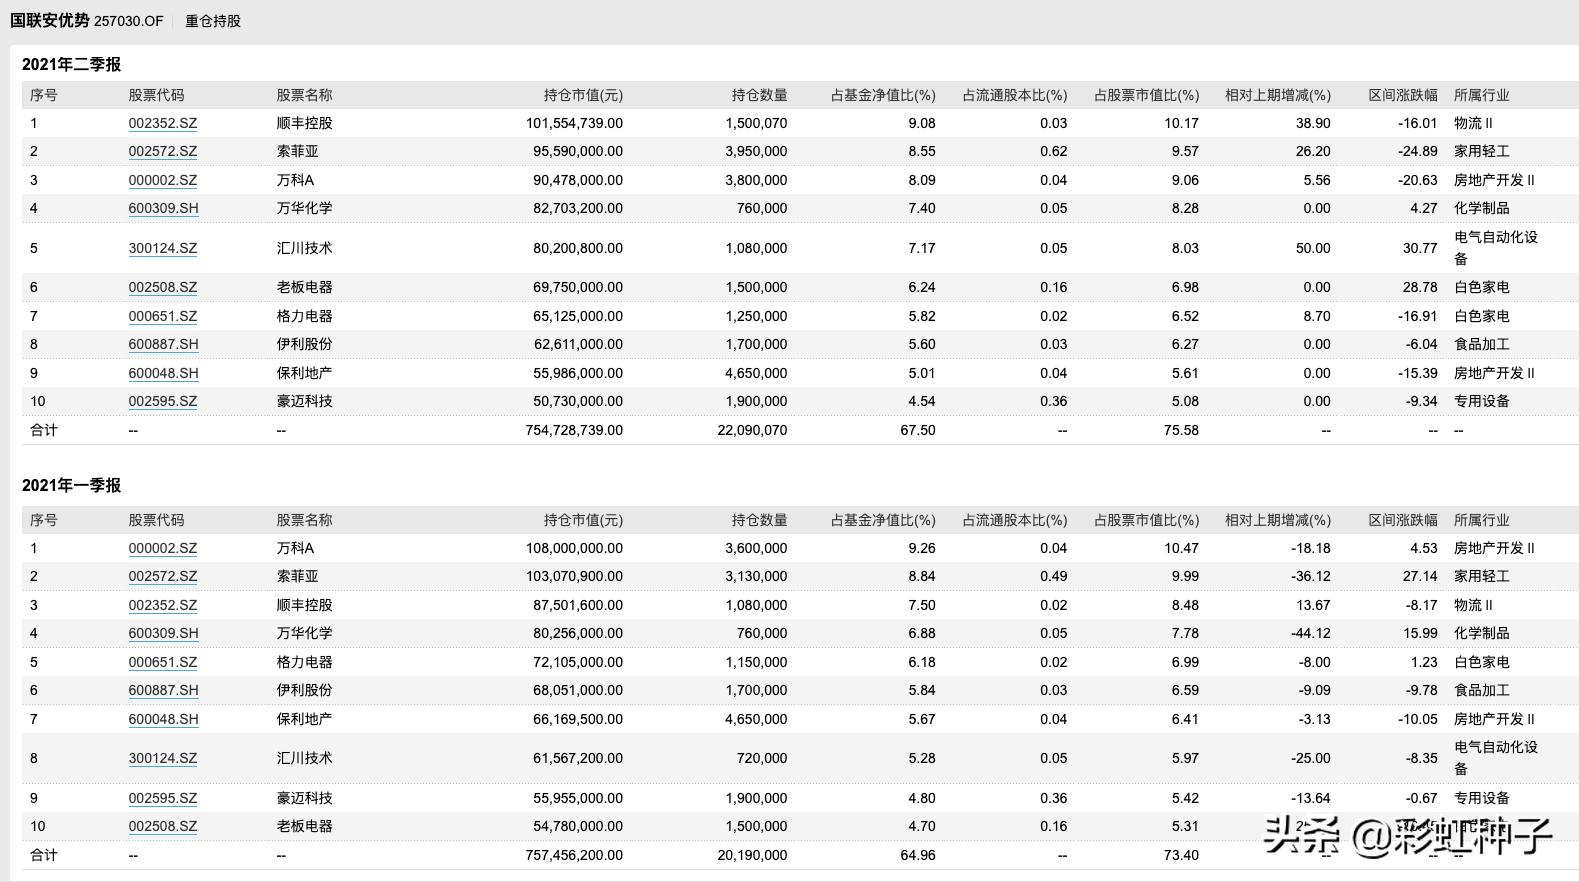Open stock 000651.SZ in 2021年二季报 table
1579x882 pixels.
163,316
